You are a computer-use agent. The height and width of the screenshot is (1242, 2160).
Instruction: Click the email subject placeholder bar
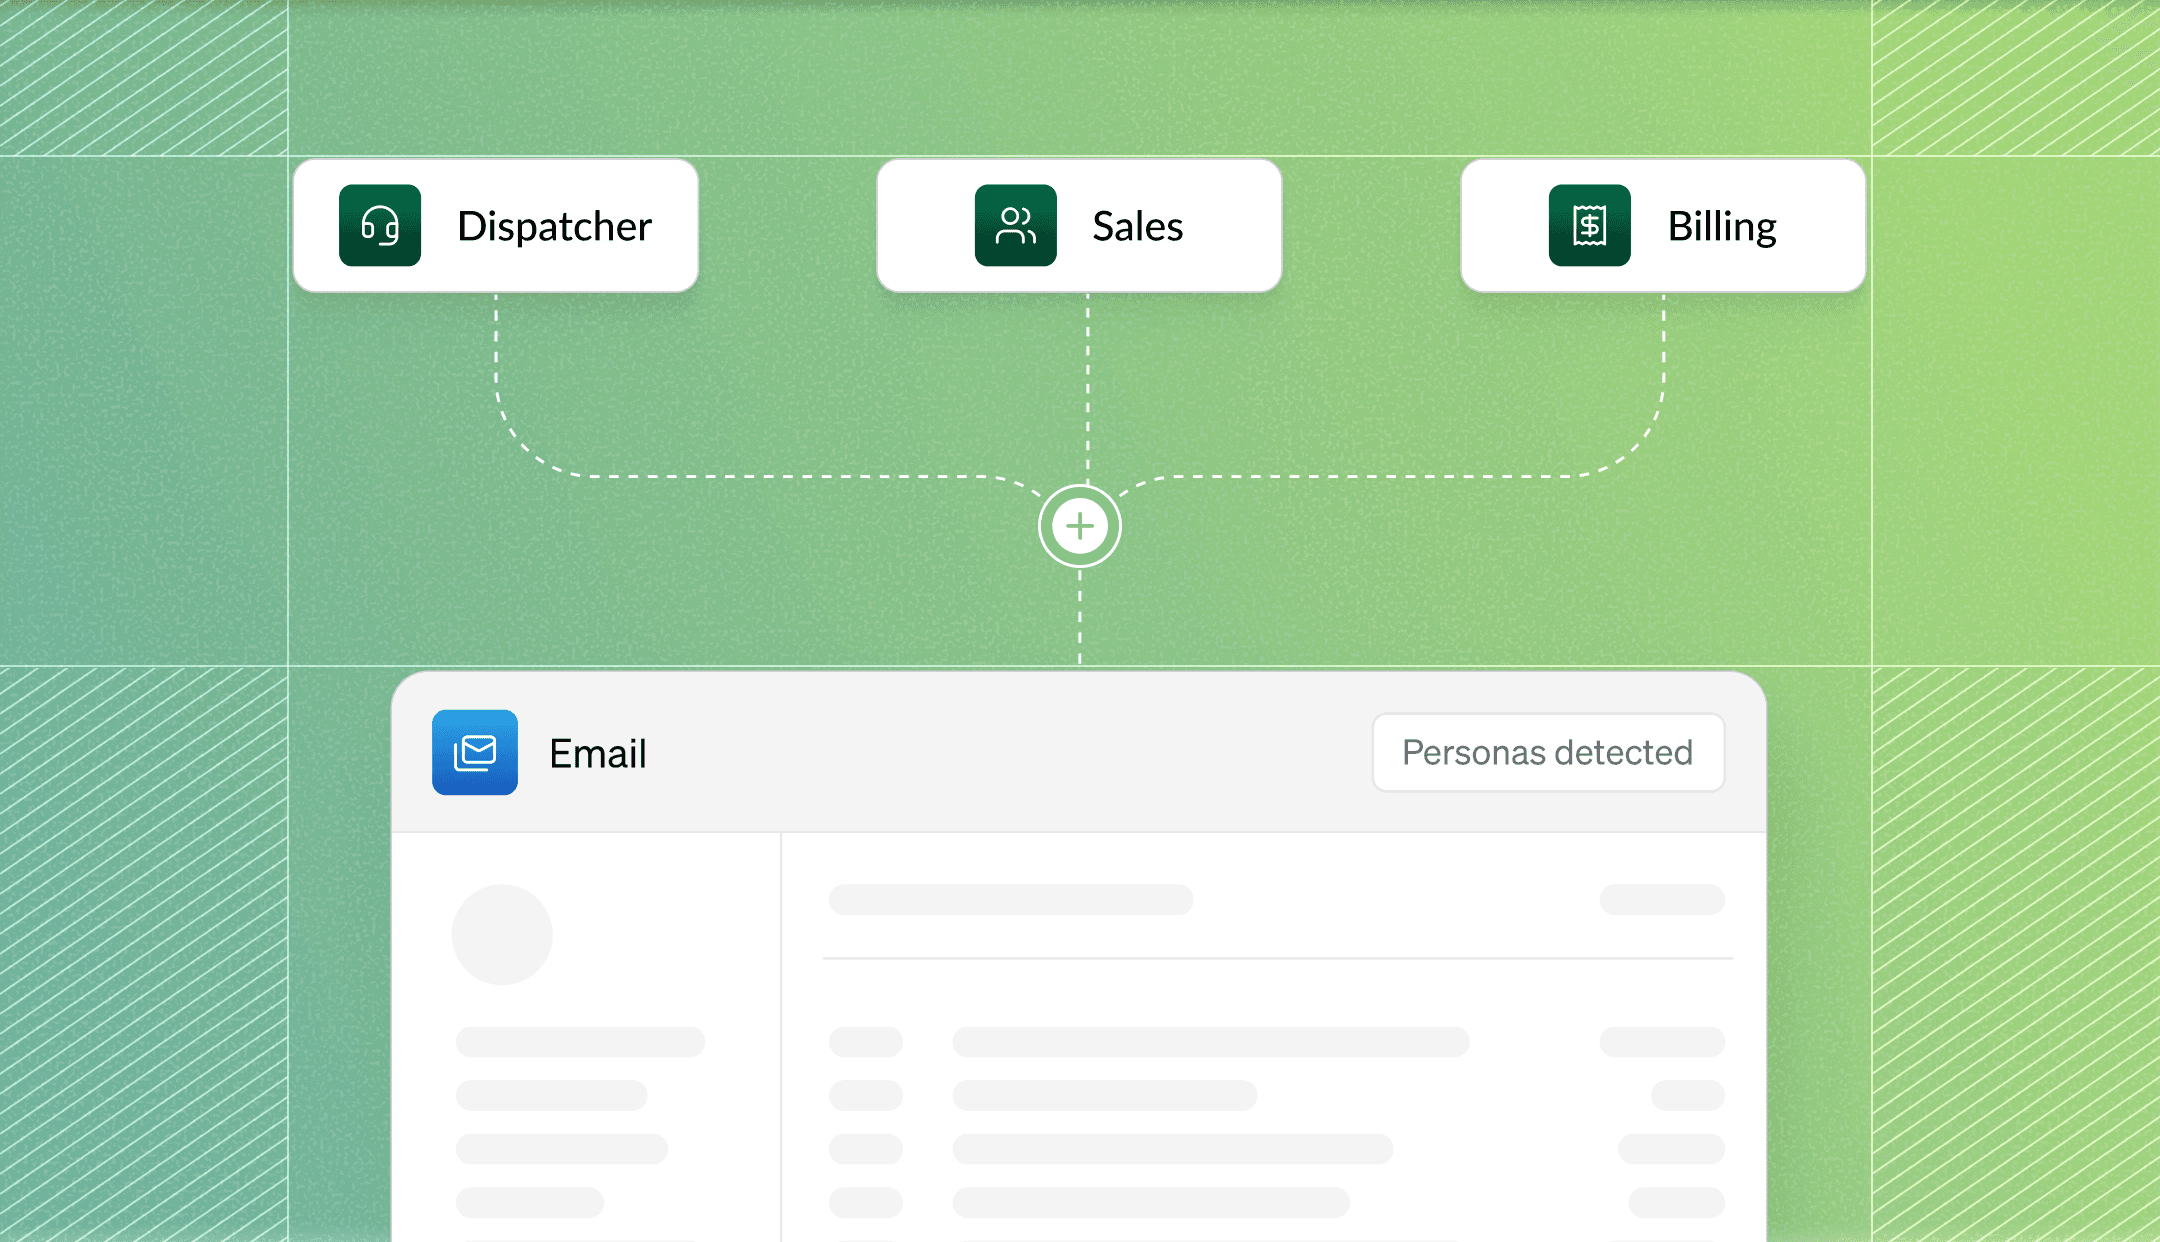click(1010, 899)
